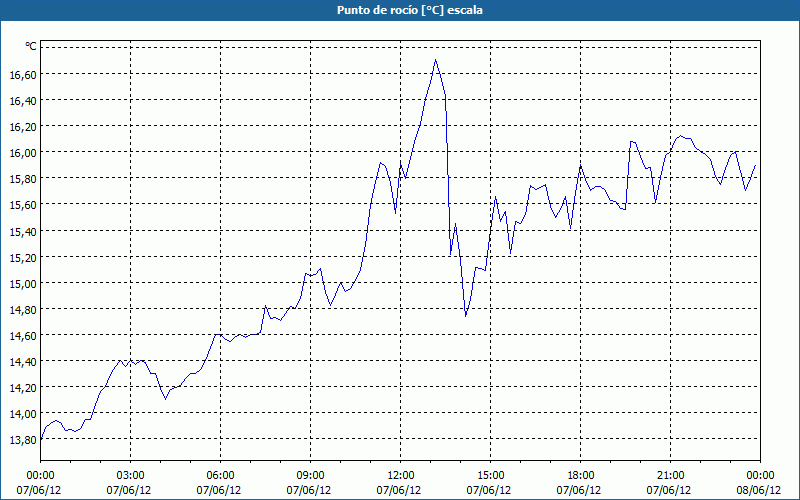The height and width of the screenshot is (500, 800).
Task: Click the 15,60 y-axis label
Action: [x=23, y=205]
